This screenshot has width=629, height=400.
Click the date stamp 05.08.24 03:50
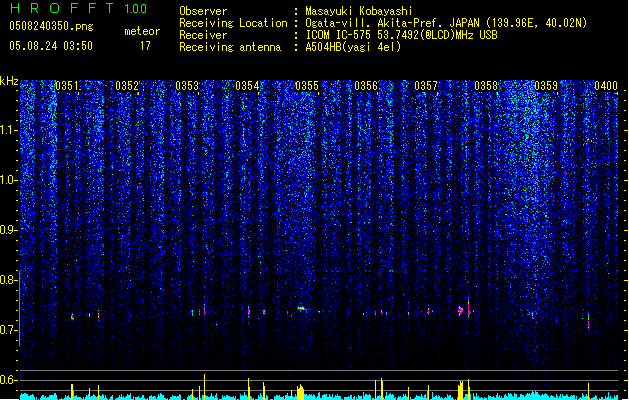[x=51, y=46]
